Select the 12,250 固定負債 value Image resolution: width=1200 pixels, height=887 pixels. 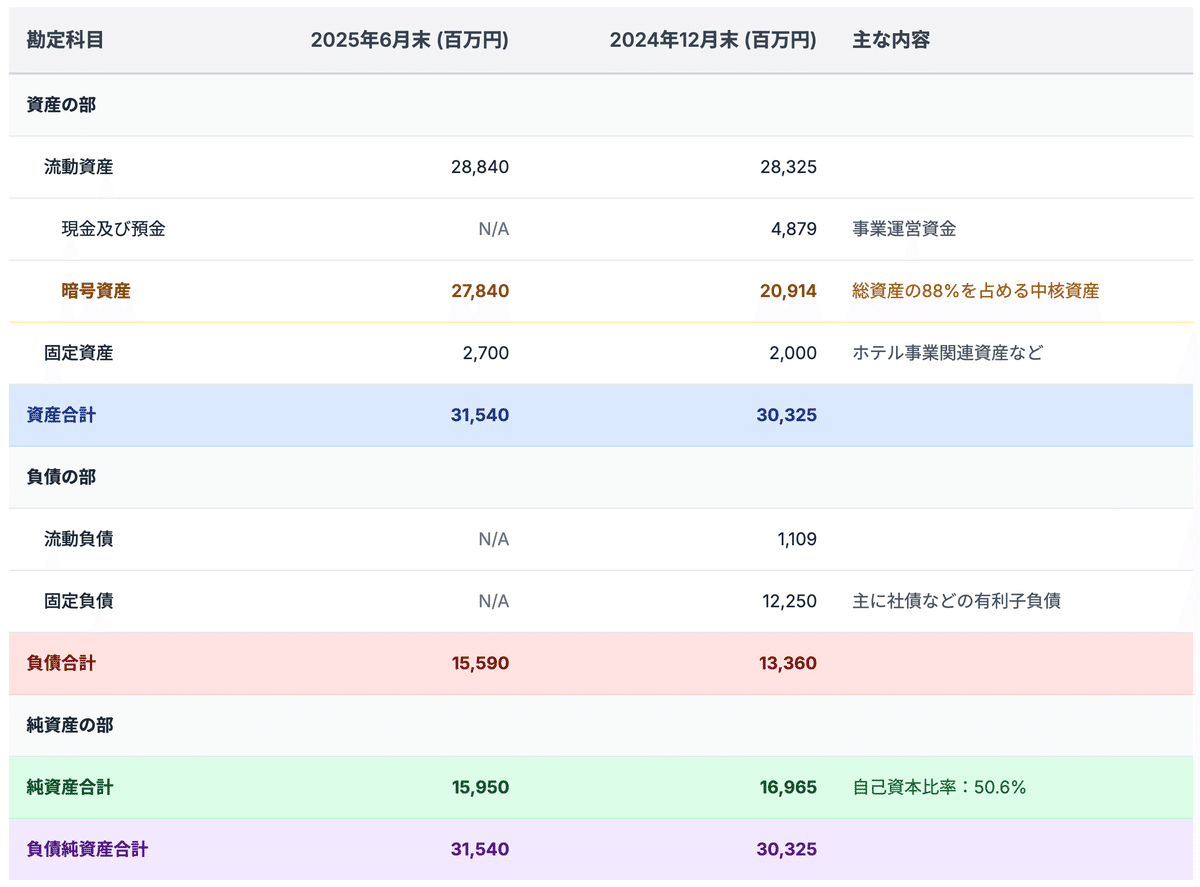pyautogui.click(x=789, y=601)
